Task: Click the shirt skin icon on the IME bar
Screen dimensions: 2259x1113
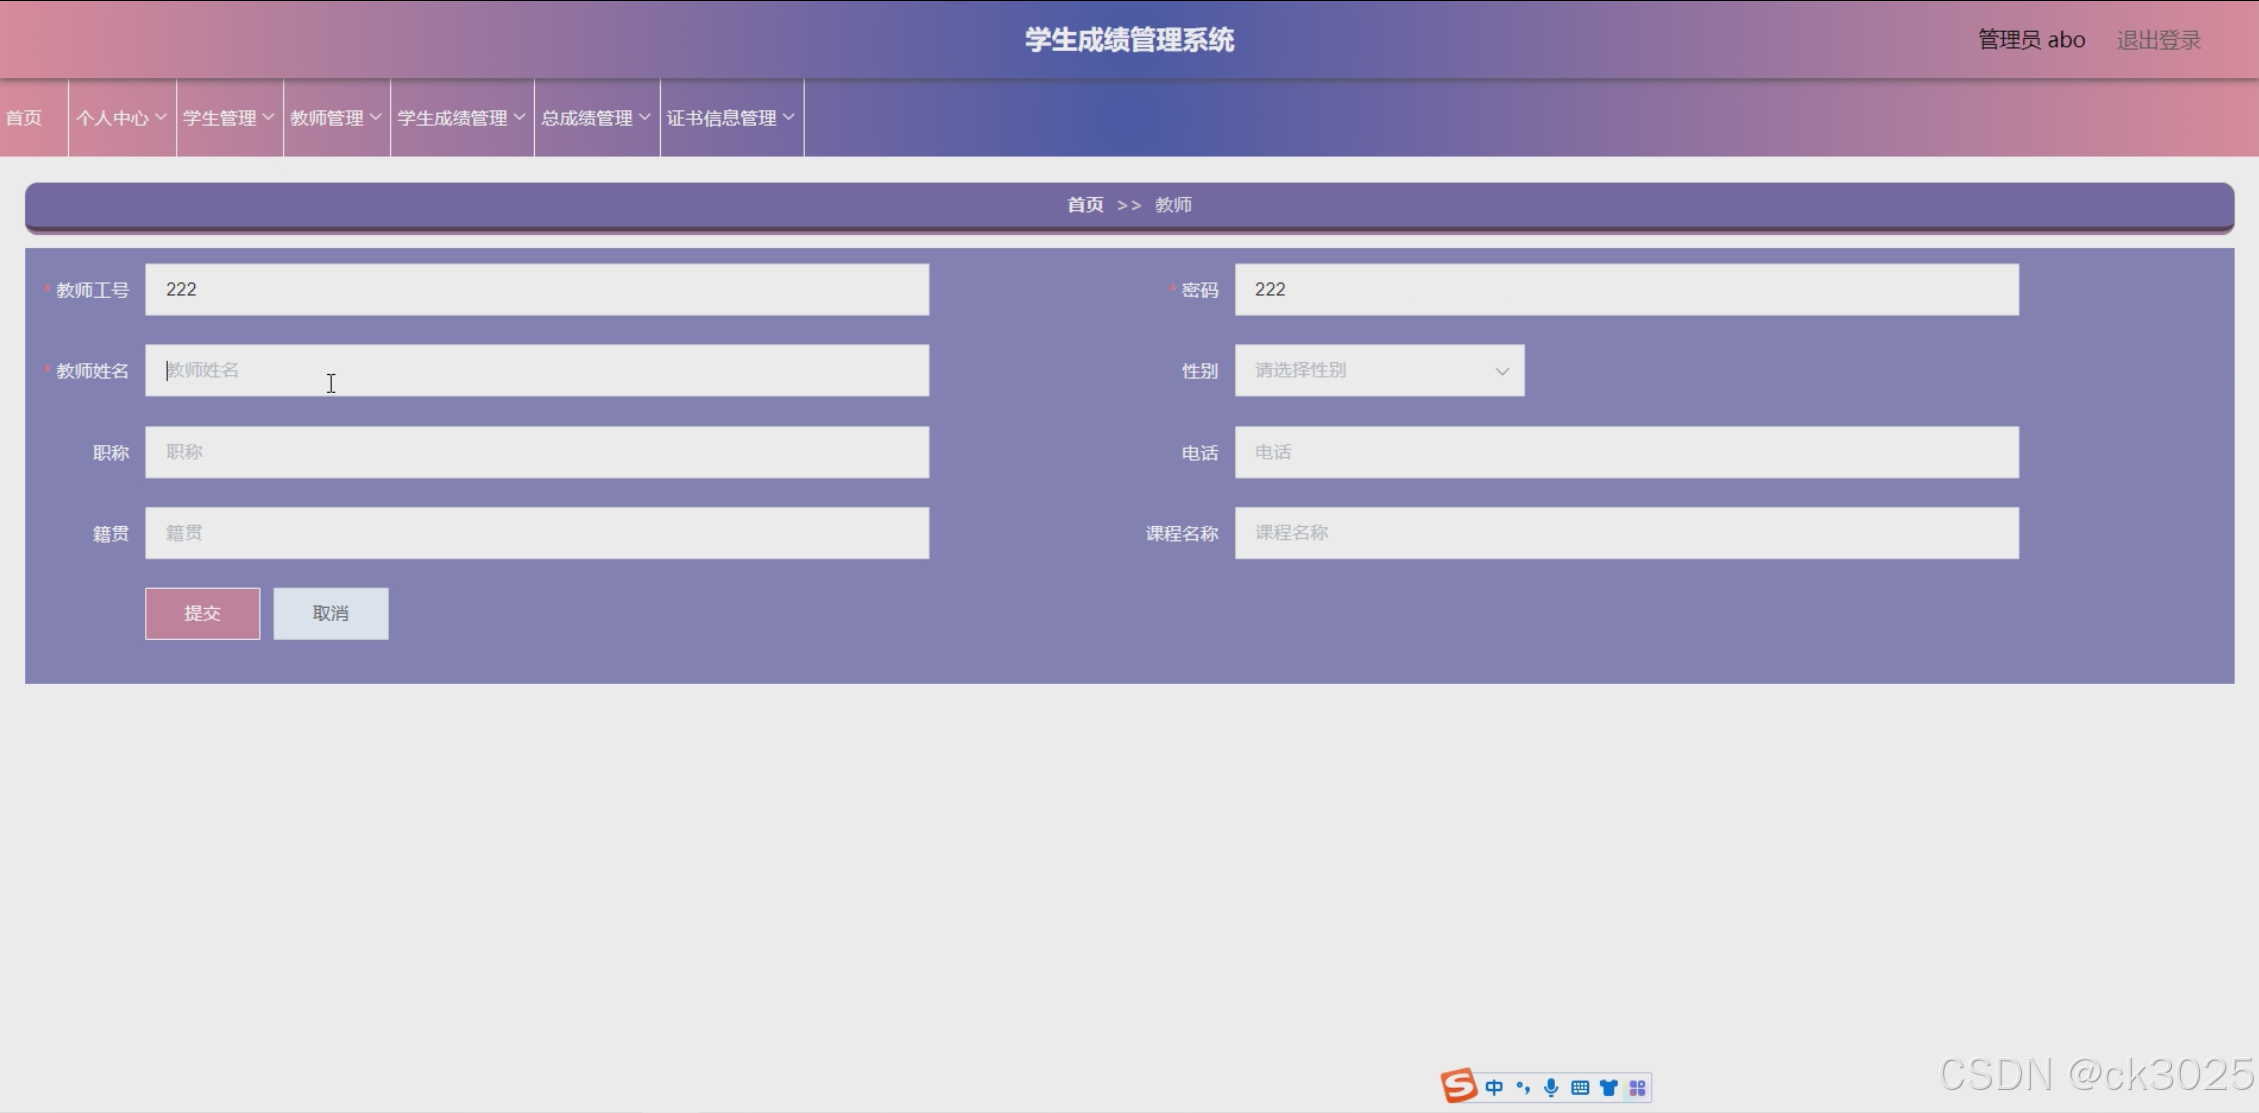Action: click(1608, 1088)
